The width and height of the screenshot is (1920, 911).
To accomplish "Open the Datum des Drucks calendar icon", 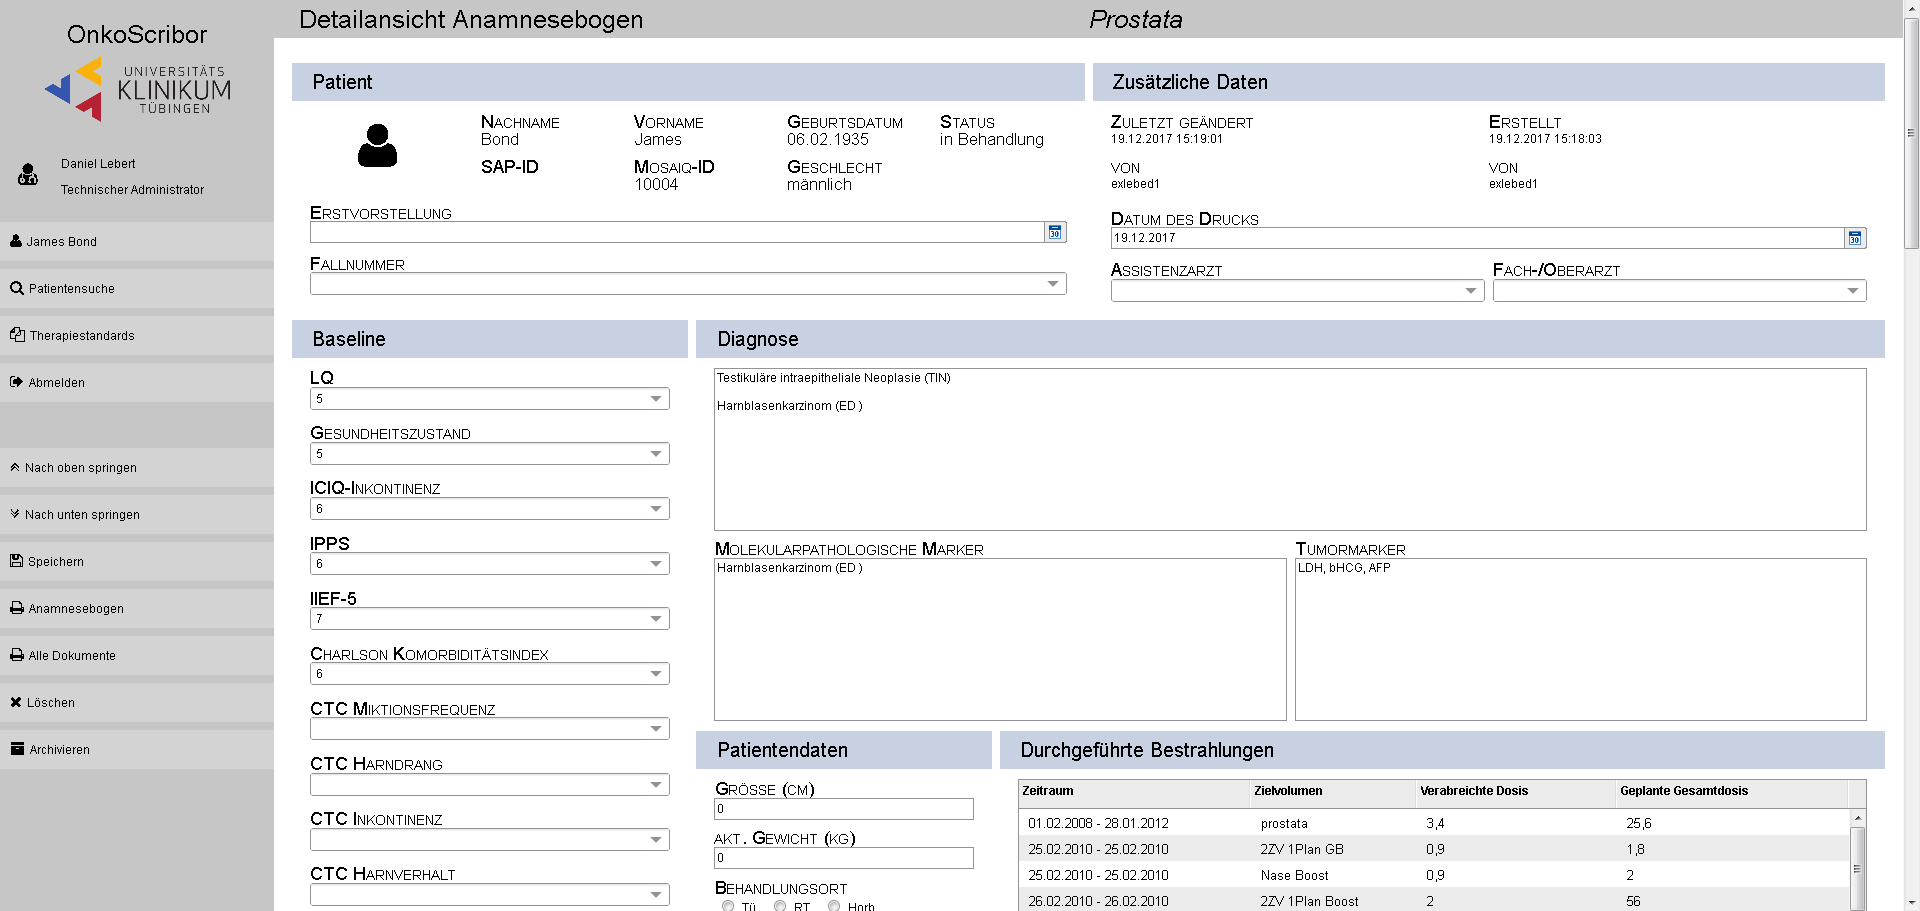I will click(x=1855, y=238).
